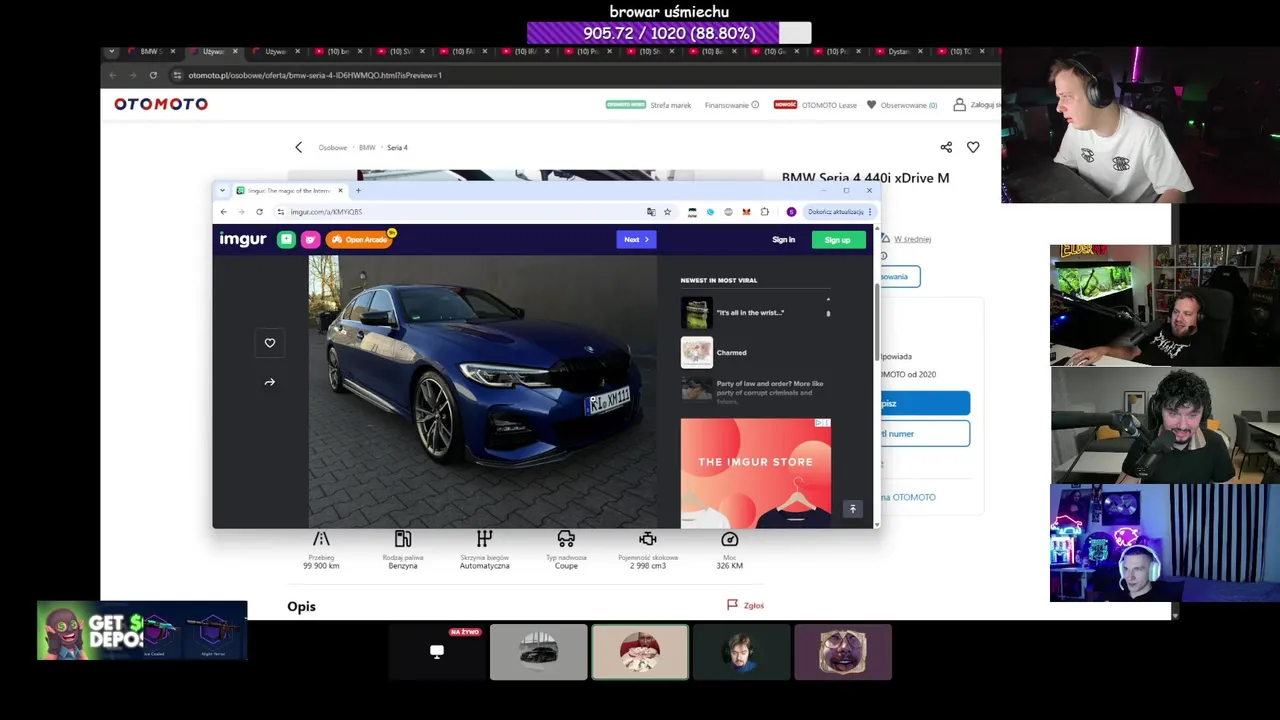Viewport: 1280px width, 720px height.
Task: Click the translate page icon in imgur window
Action: click(651, 212)
